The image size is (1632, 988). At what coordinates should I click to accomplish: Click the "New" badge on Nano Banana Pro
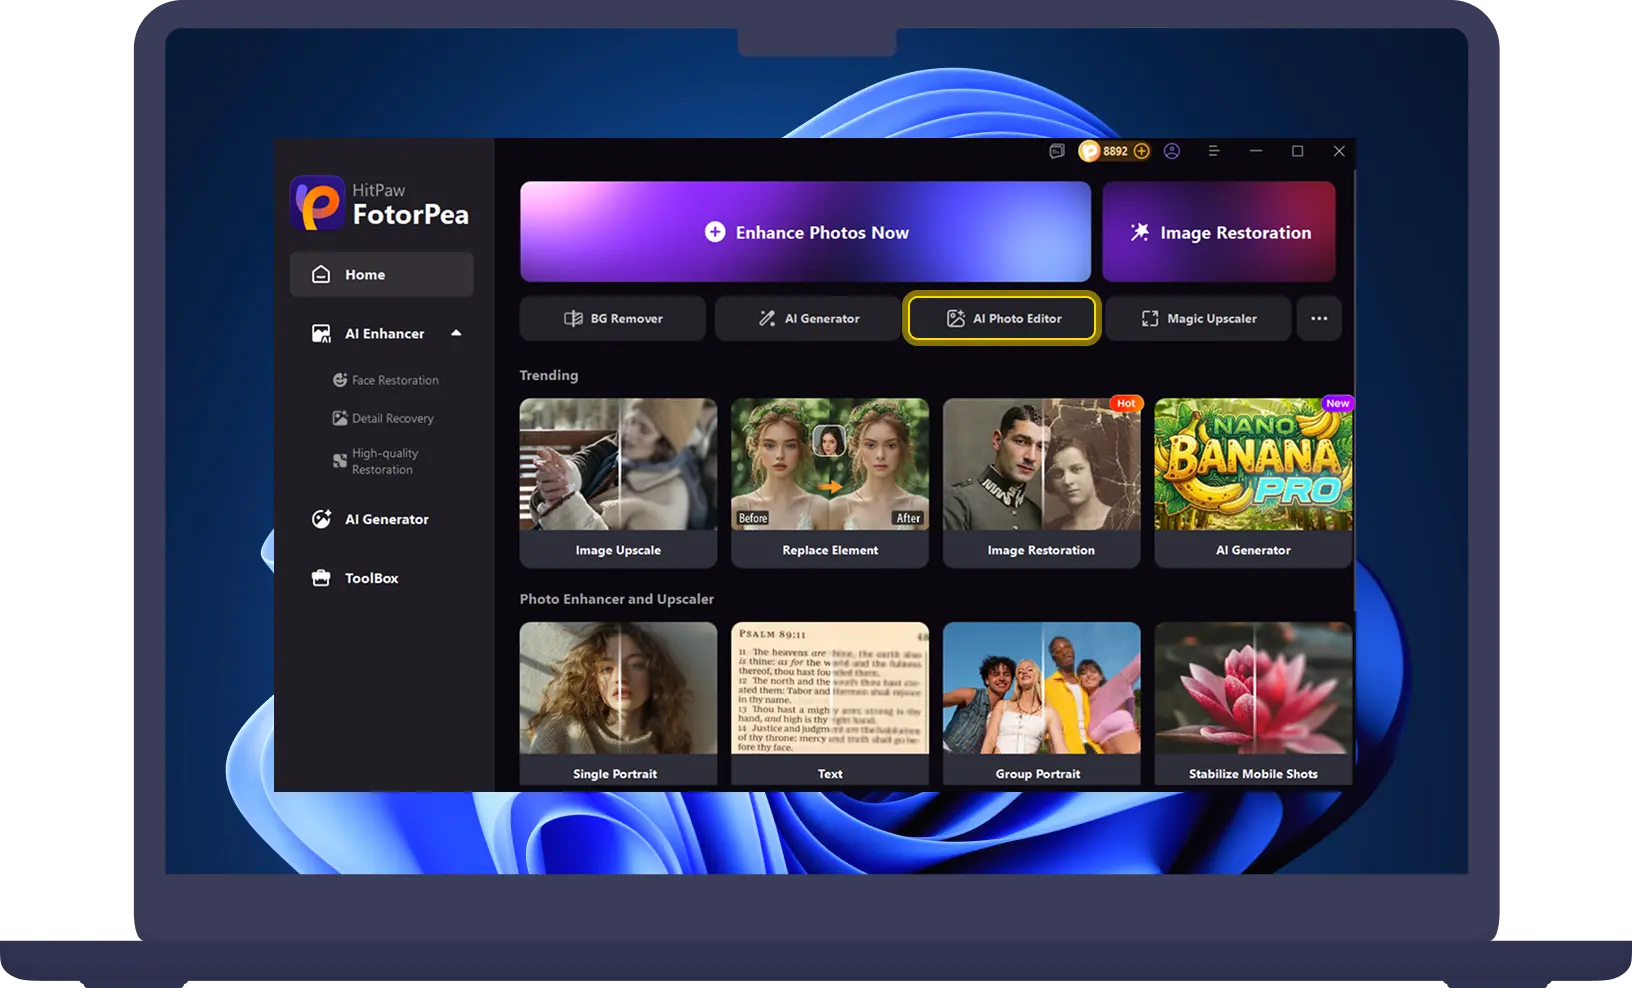coord(1338,403)
